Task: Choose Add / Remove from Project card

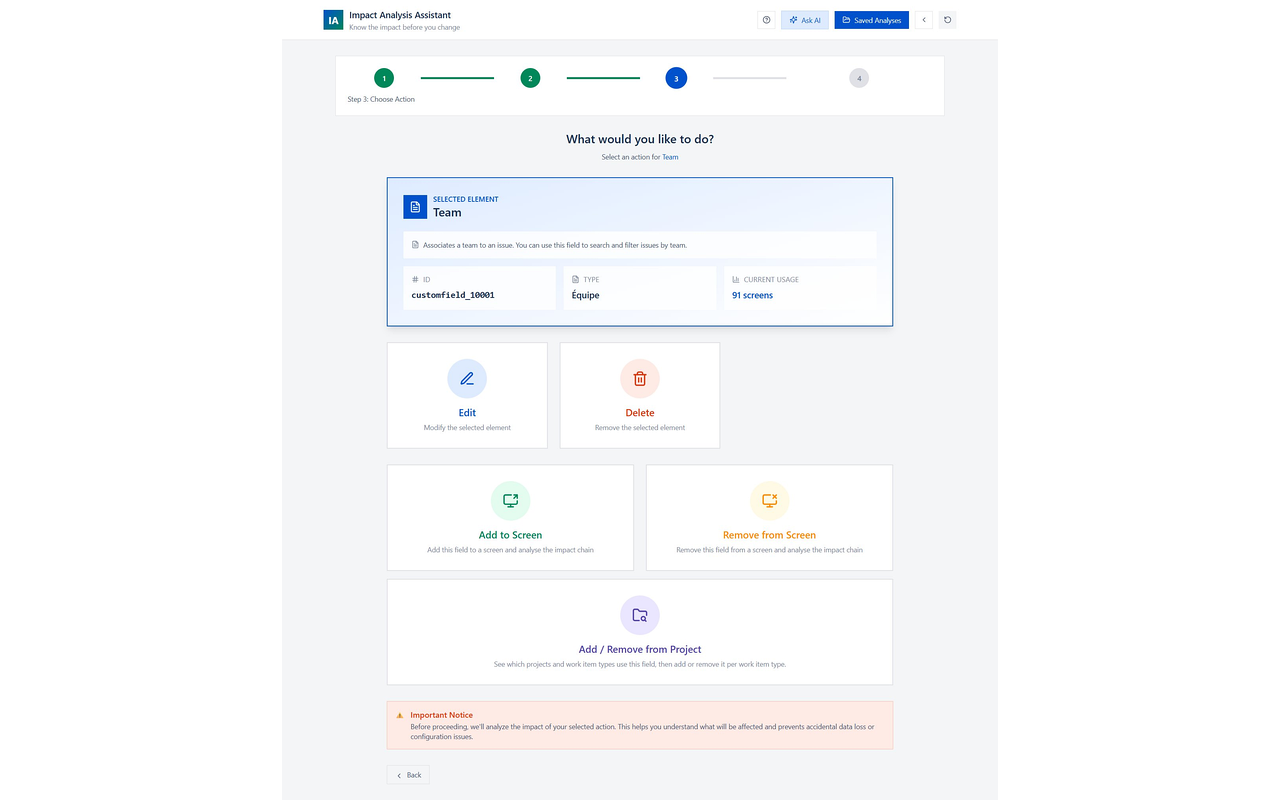Action: click(x=640, y=631)
